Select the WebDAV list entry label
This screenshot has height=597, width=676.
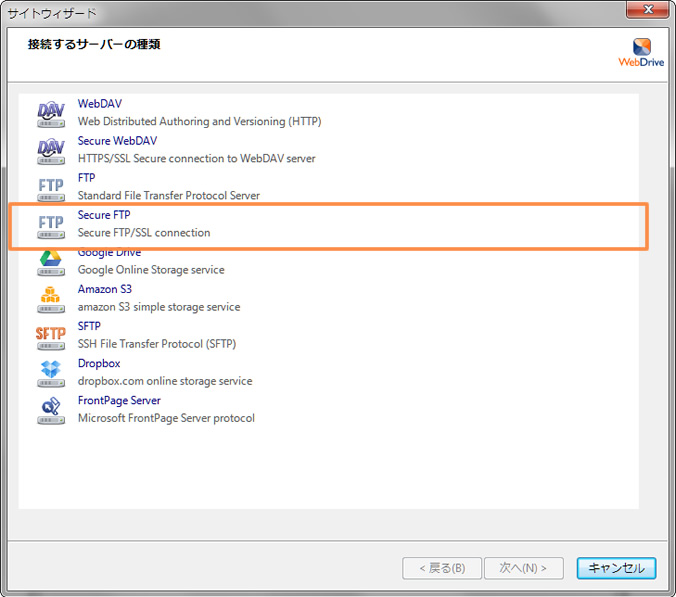[100, 104]
